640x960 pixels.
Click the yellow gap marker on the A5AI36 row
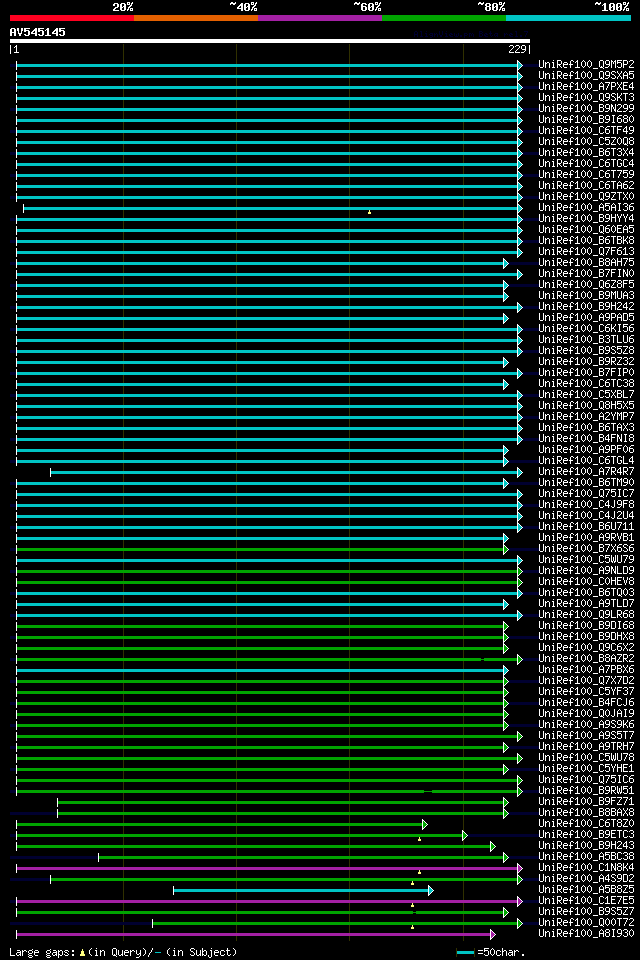[369, 212]
